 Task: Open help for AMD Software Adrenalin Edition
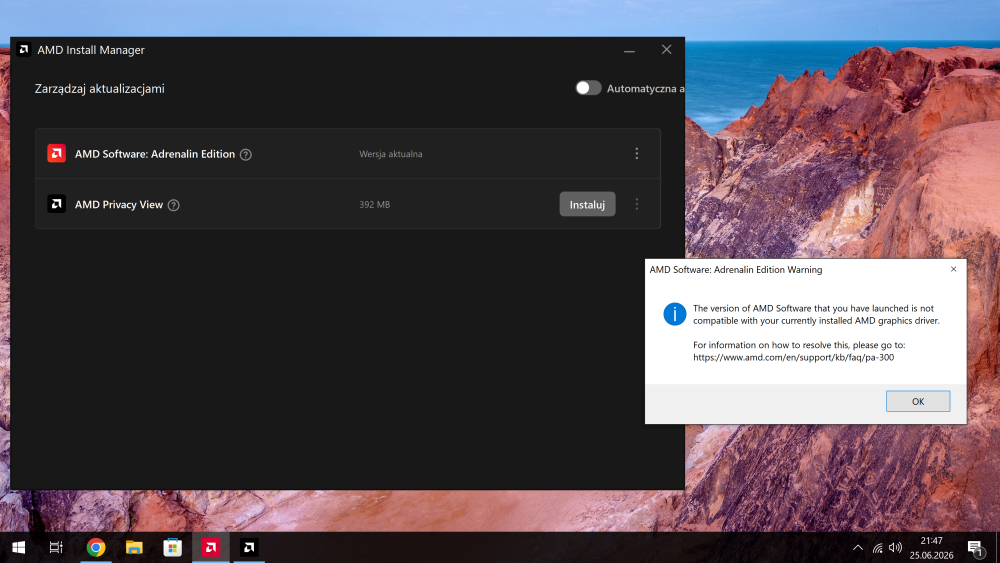[246, 154]
